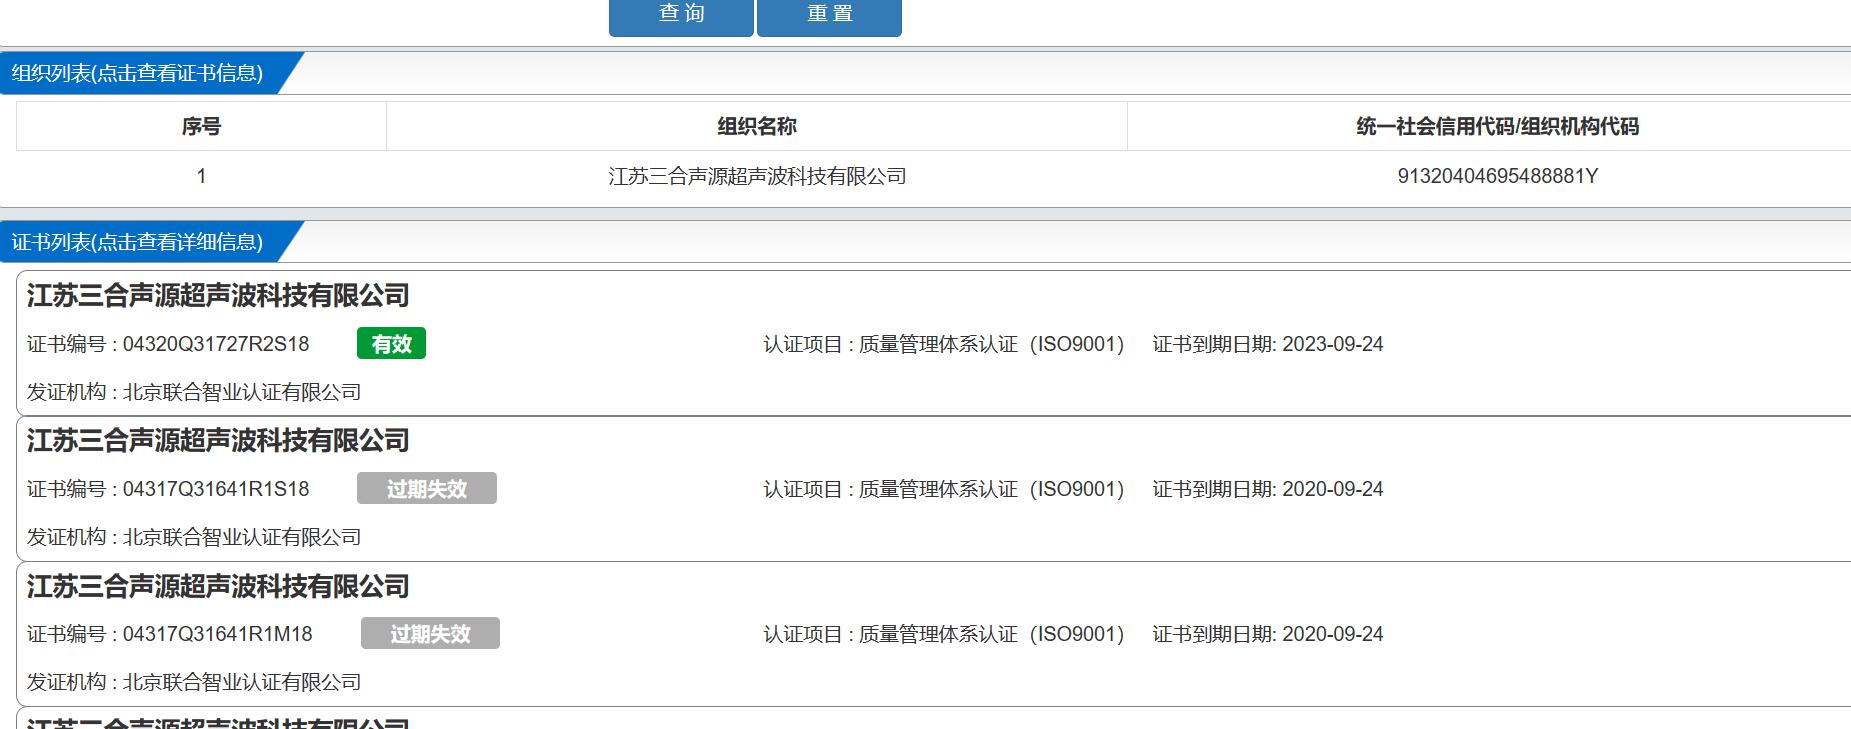Viewport: 1851px width, 729px height.
Task: Click 认证项目 text of certificate 04317Q31641R1S18
Action: (943, 489)
